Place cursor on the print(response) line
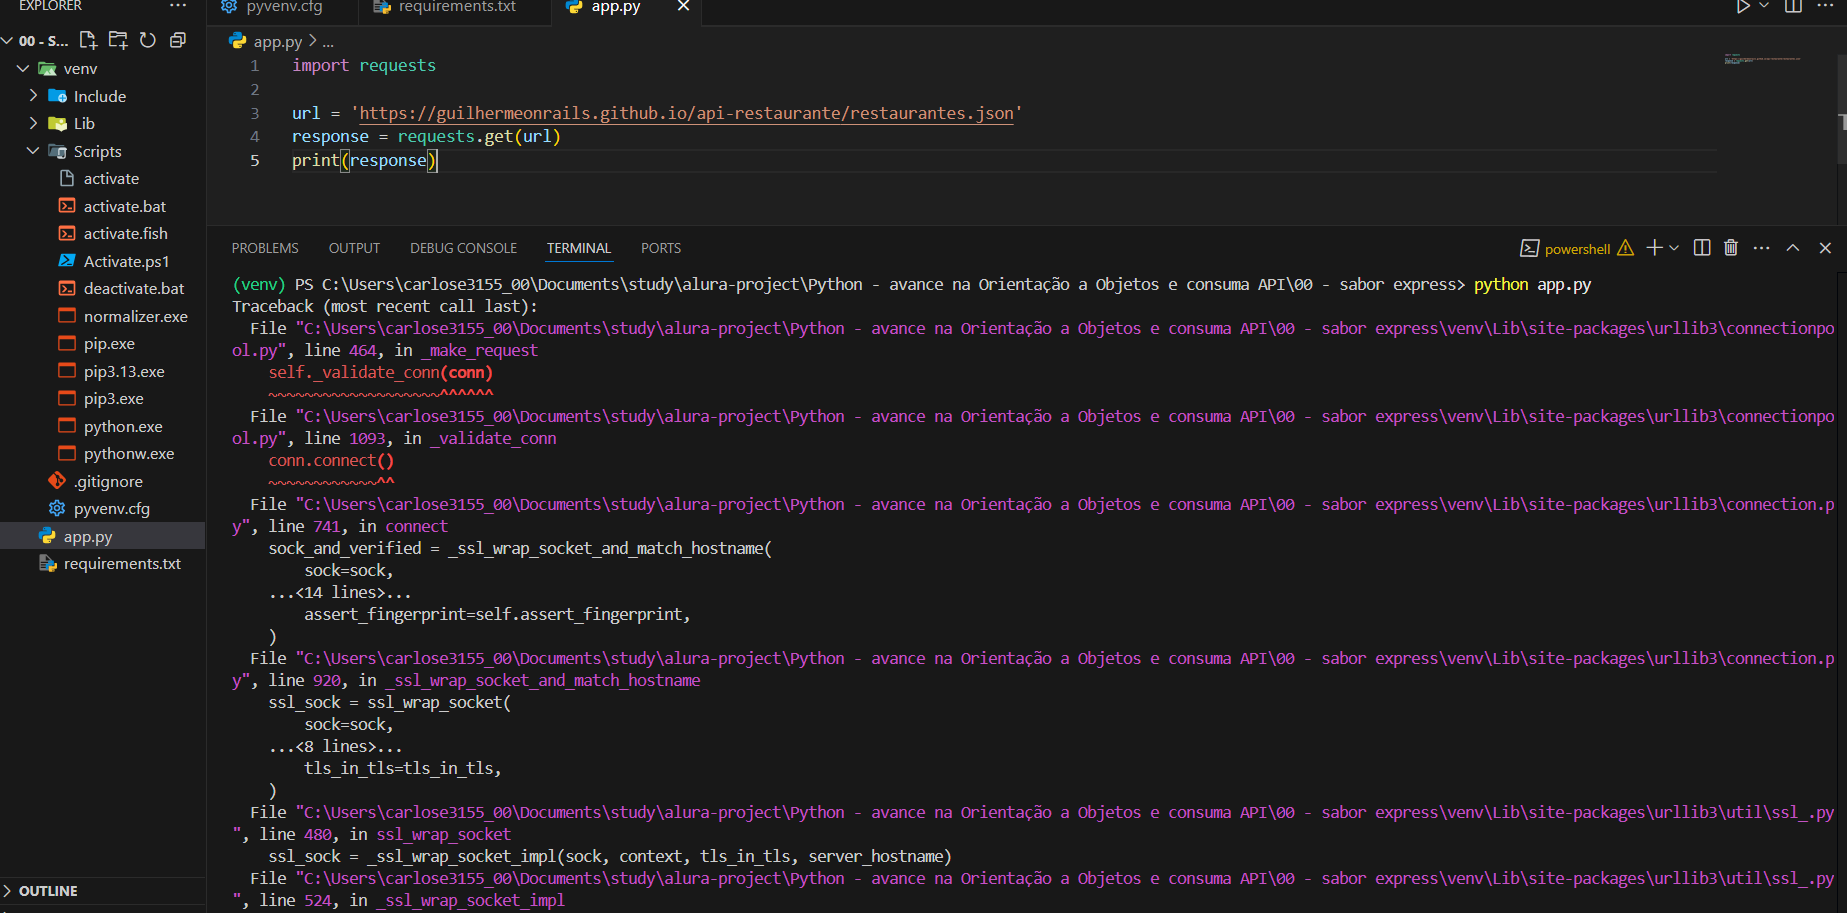The width and height of the screenshot is (1847, 913). [364, 160]
